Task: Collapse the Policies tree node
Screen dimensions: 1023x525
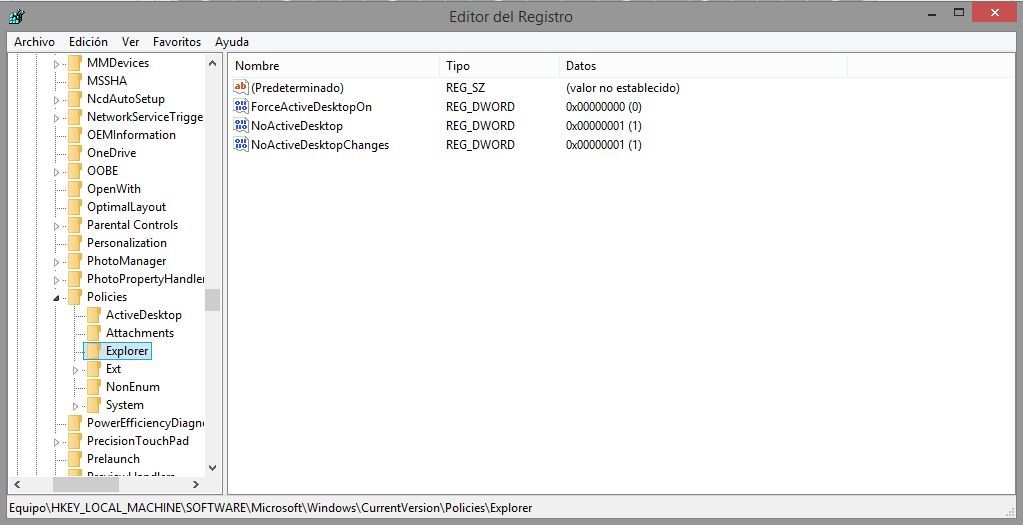Action: point(56,298)
